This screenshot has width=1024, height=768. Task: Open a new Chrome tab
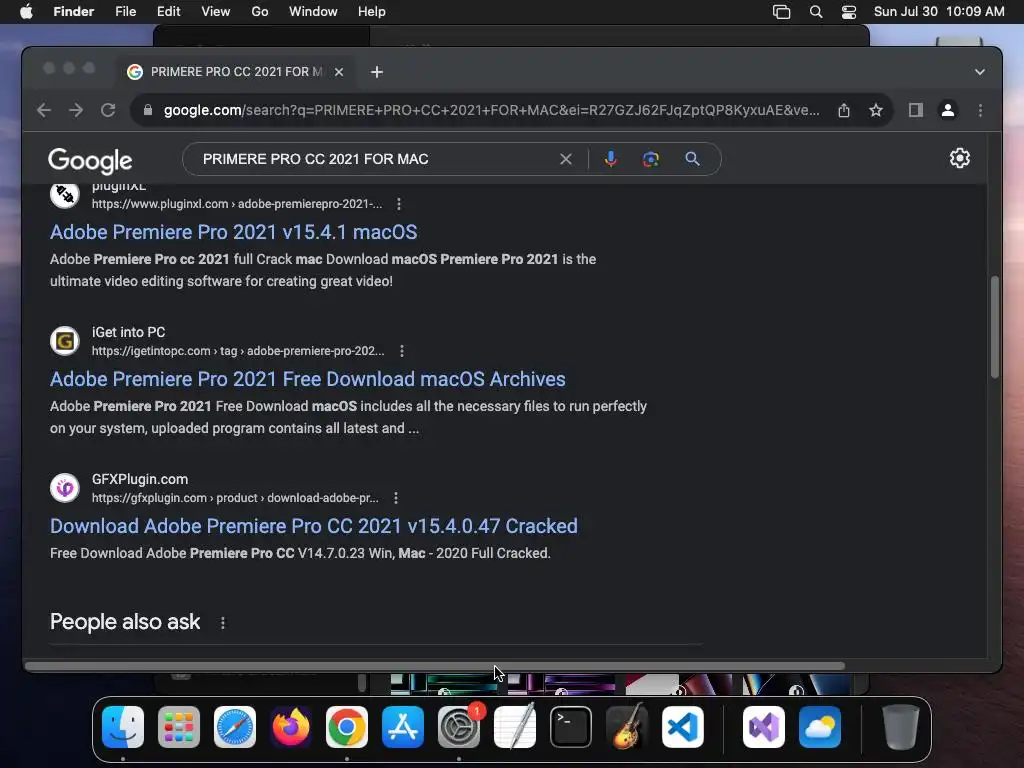tap(377, 72)
